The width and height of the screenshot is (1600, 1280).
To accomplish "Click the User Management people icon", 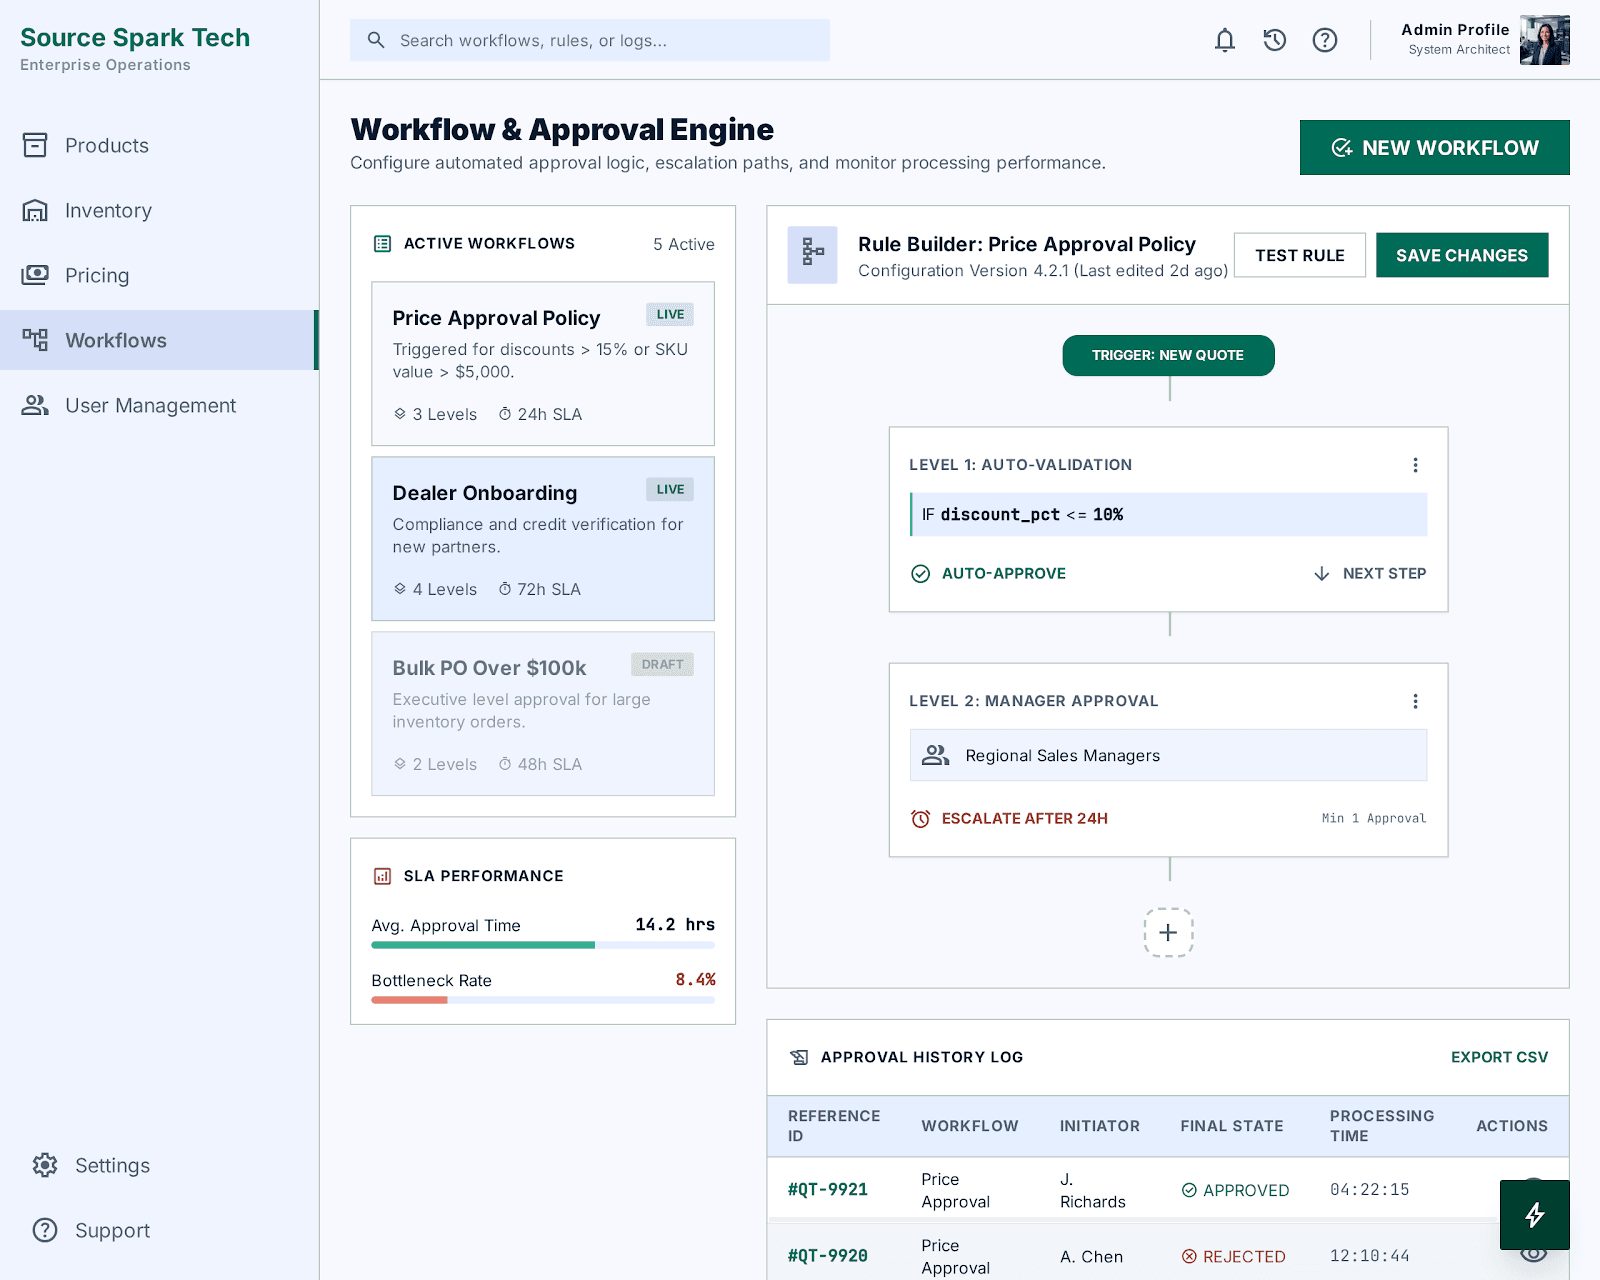I will pos(35,405).
